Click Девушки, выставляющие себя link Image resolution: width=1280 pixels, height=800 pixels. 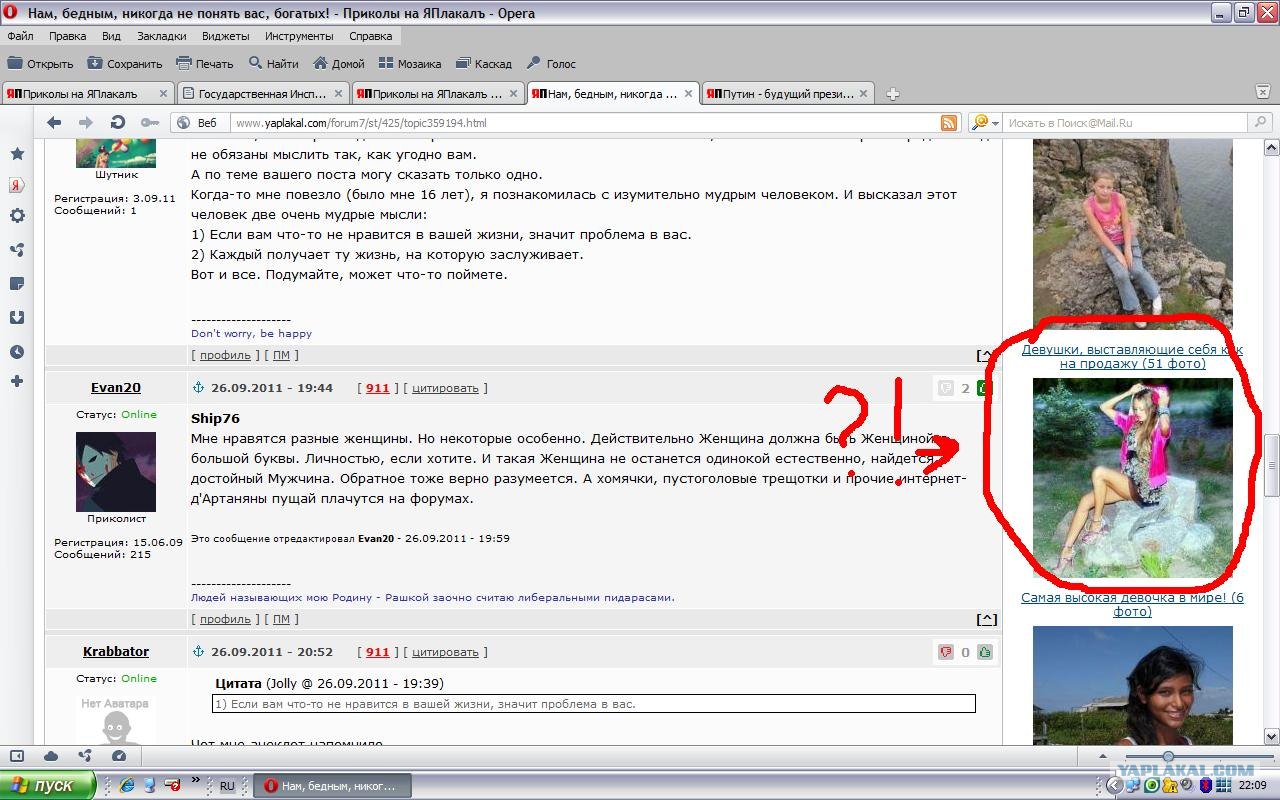1132,356
